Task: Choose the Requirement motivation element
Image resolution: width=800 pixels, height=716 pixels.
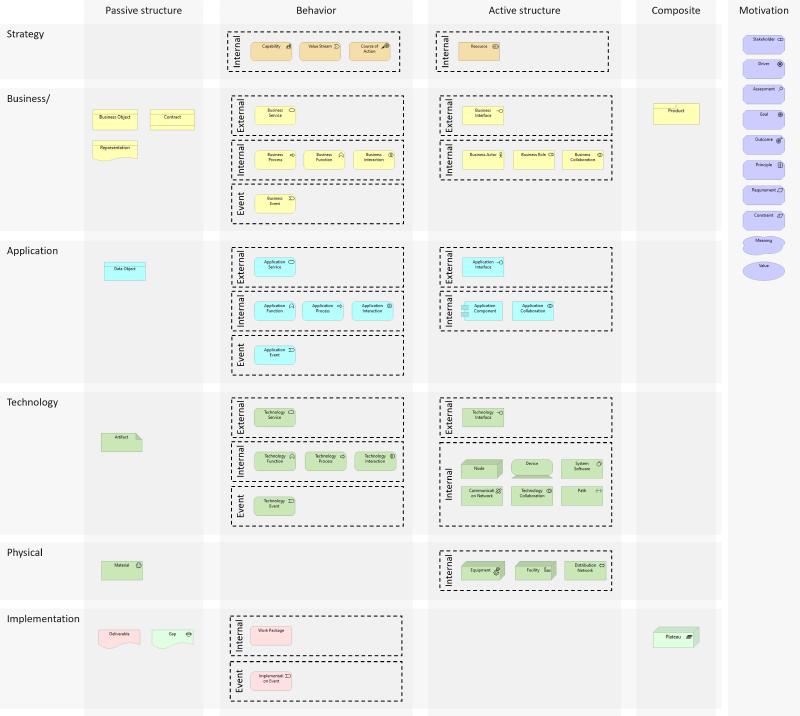Action: [x=764, y=195]
